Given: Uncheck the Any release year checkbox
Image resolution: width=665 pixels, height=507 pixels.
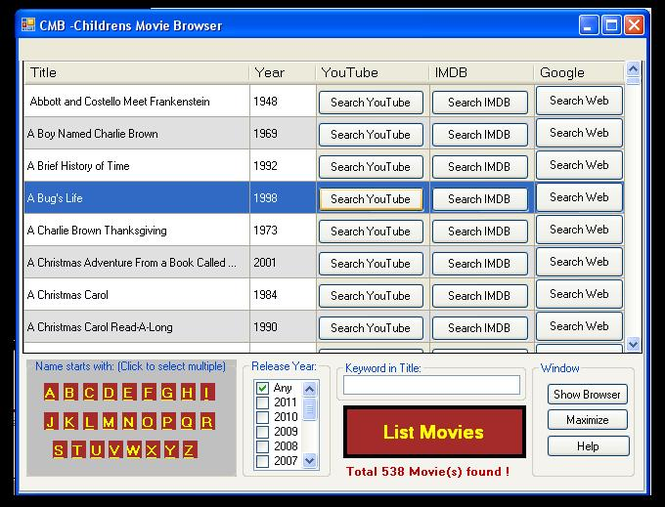Looking at the screenshot, I should 263,388.
